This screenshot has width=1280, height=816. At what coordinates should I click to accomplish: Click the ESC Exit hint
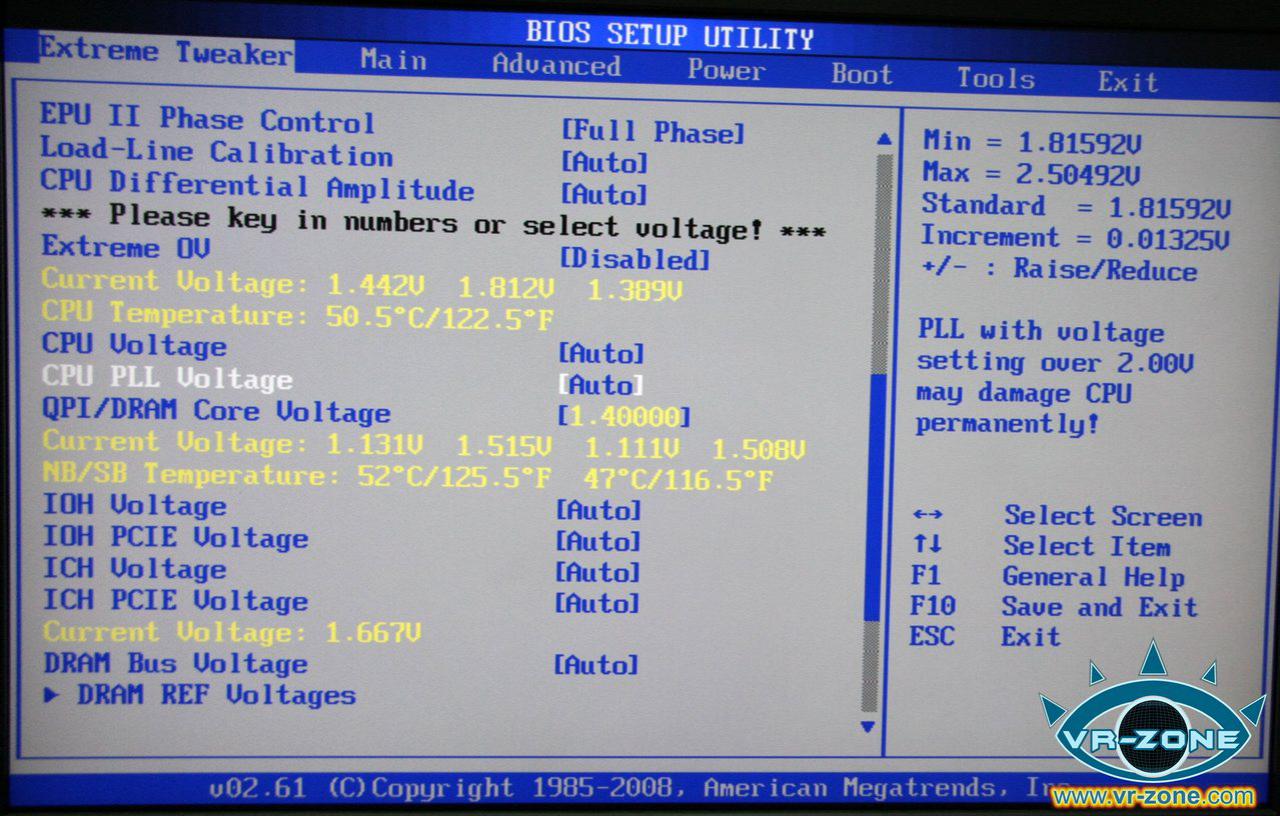984,636
